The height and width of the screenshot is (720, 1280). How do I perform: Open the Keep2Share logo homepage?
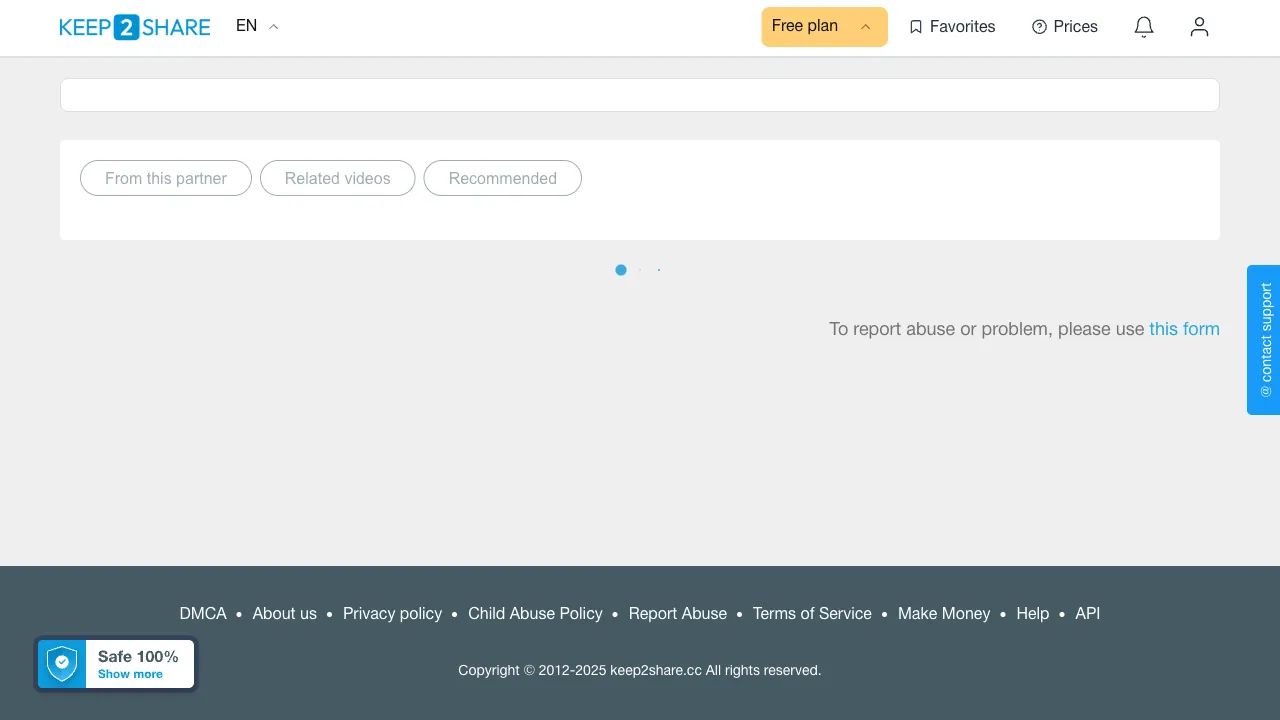point(135,27)
